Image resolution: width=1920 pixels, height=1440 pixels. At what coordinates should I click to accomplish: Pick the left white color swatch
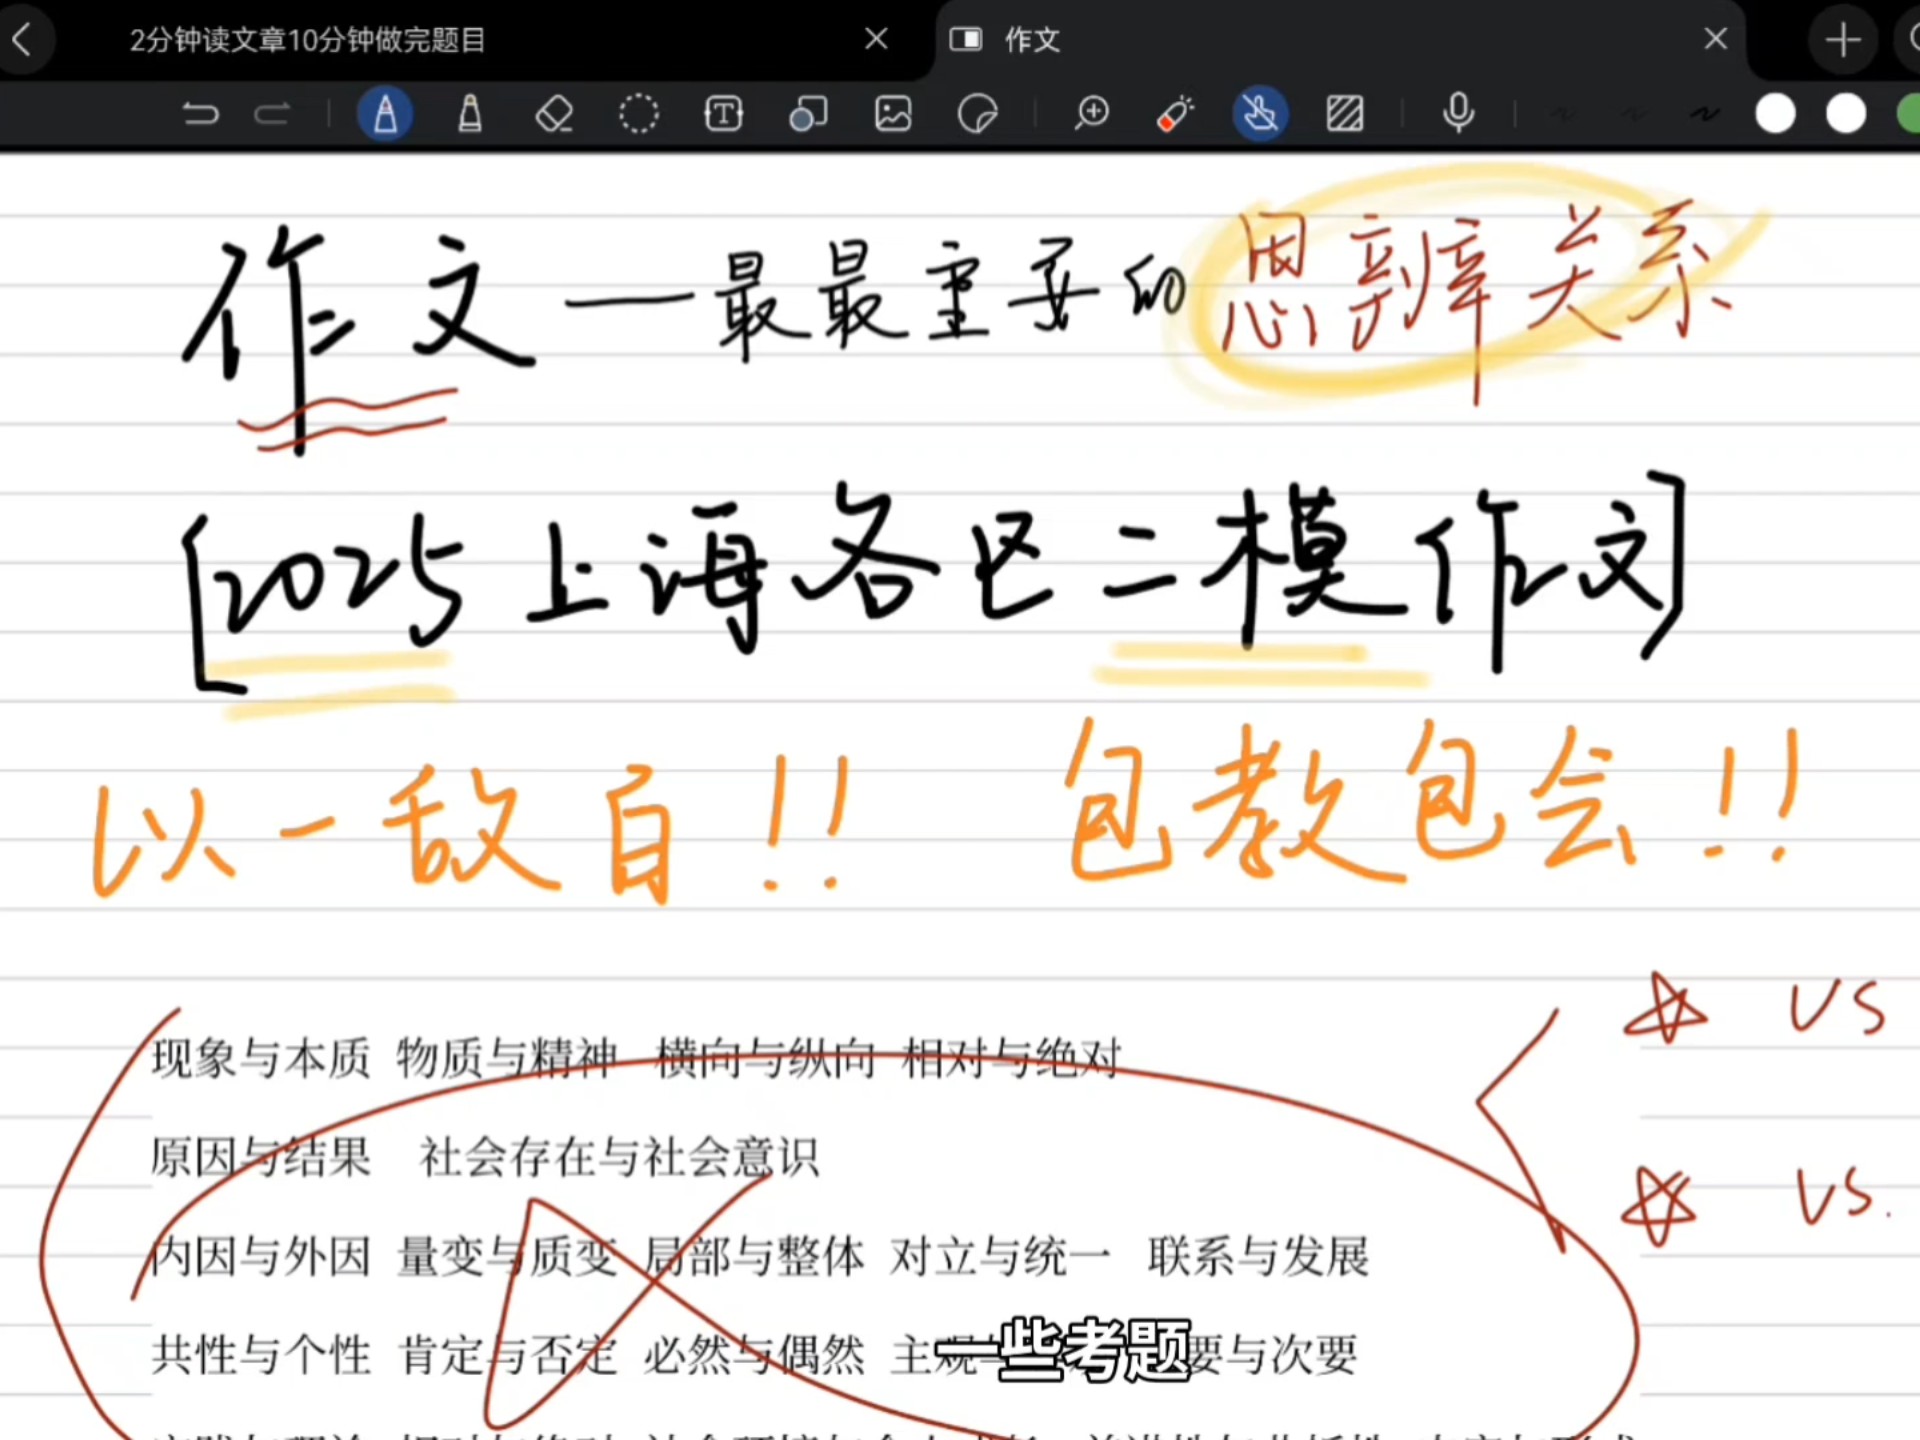(x=1776, y=114)
